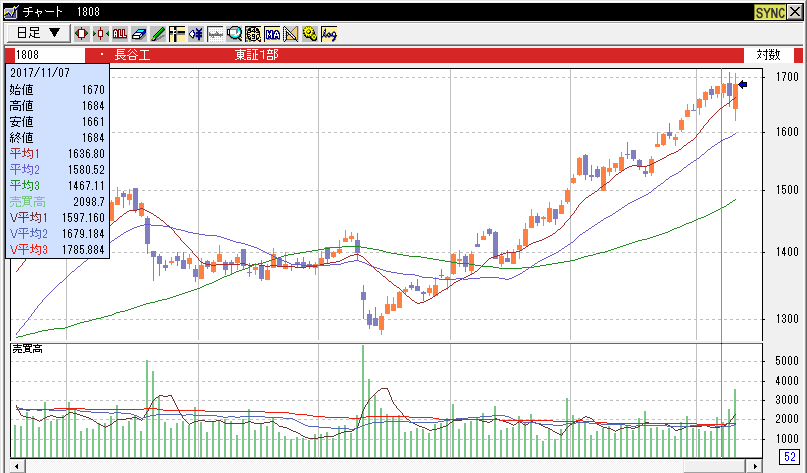Viewport: 807px width, 473px height.
Task: Click the red ALL display icon
Action: click(x=120, y=33)
